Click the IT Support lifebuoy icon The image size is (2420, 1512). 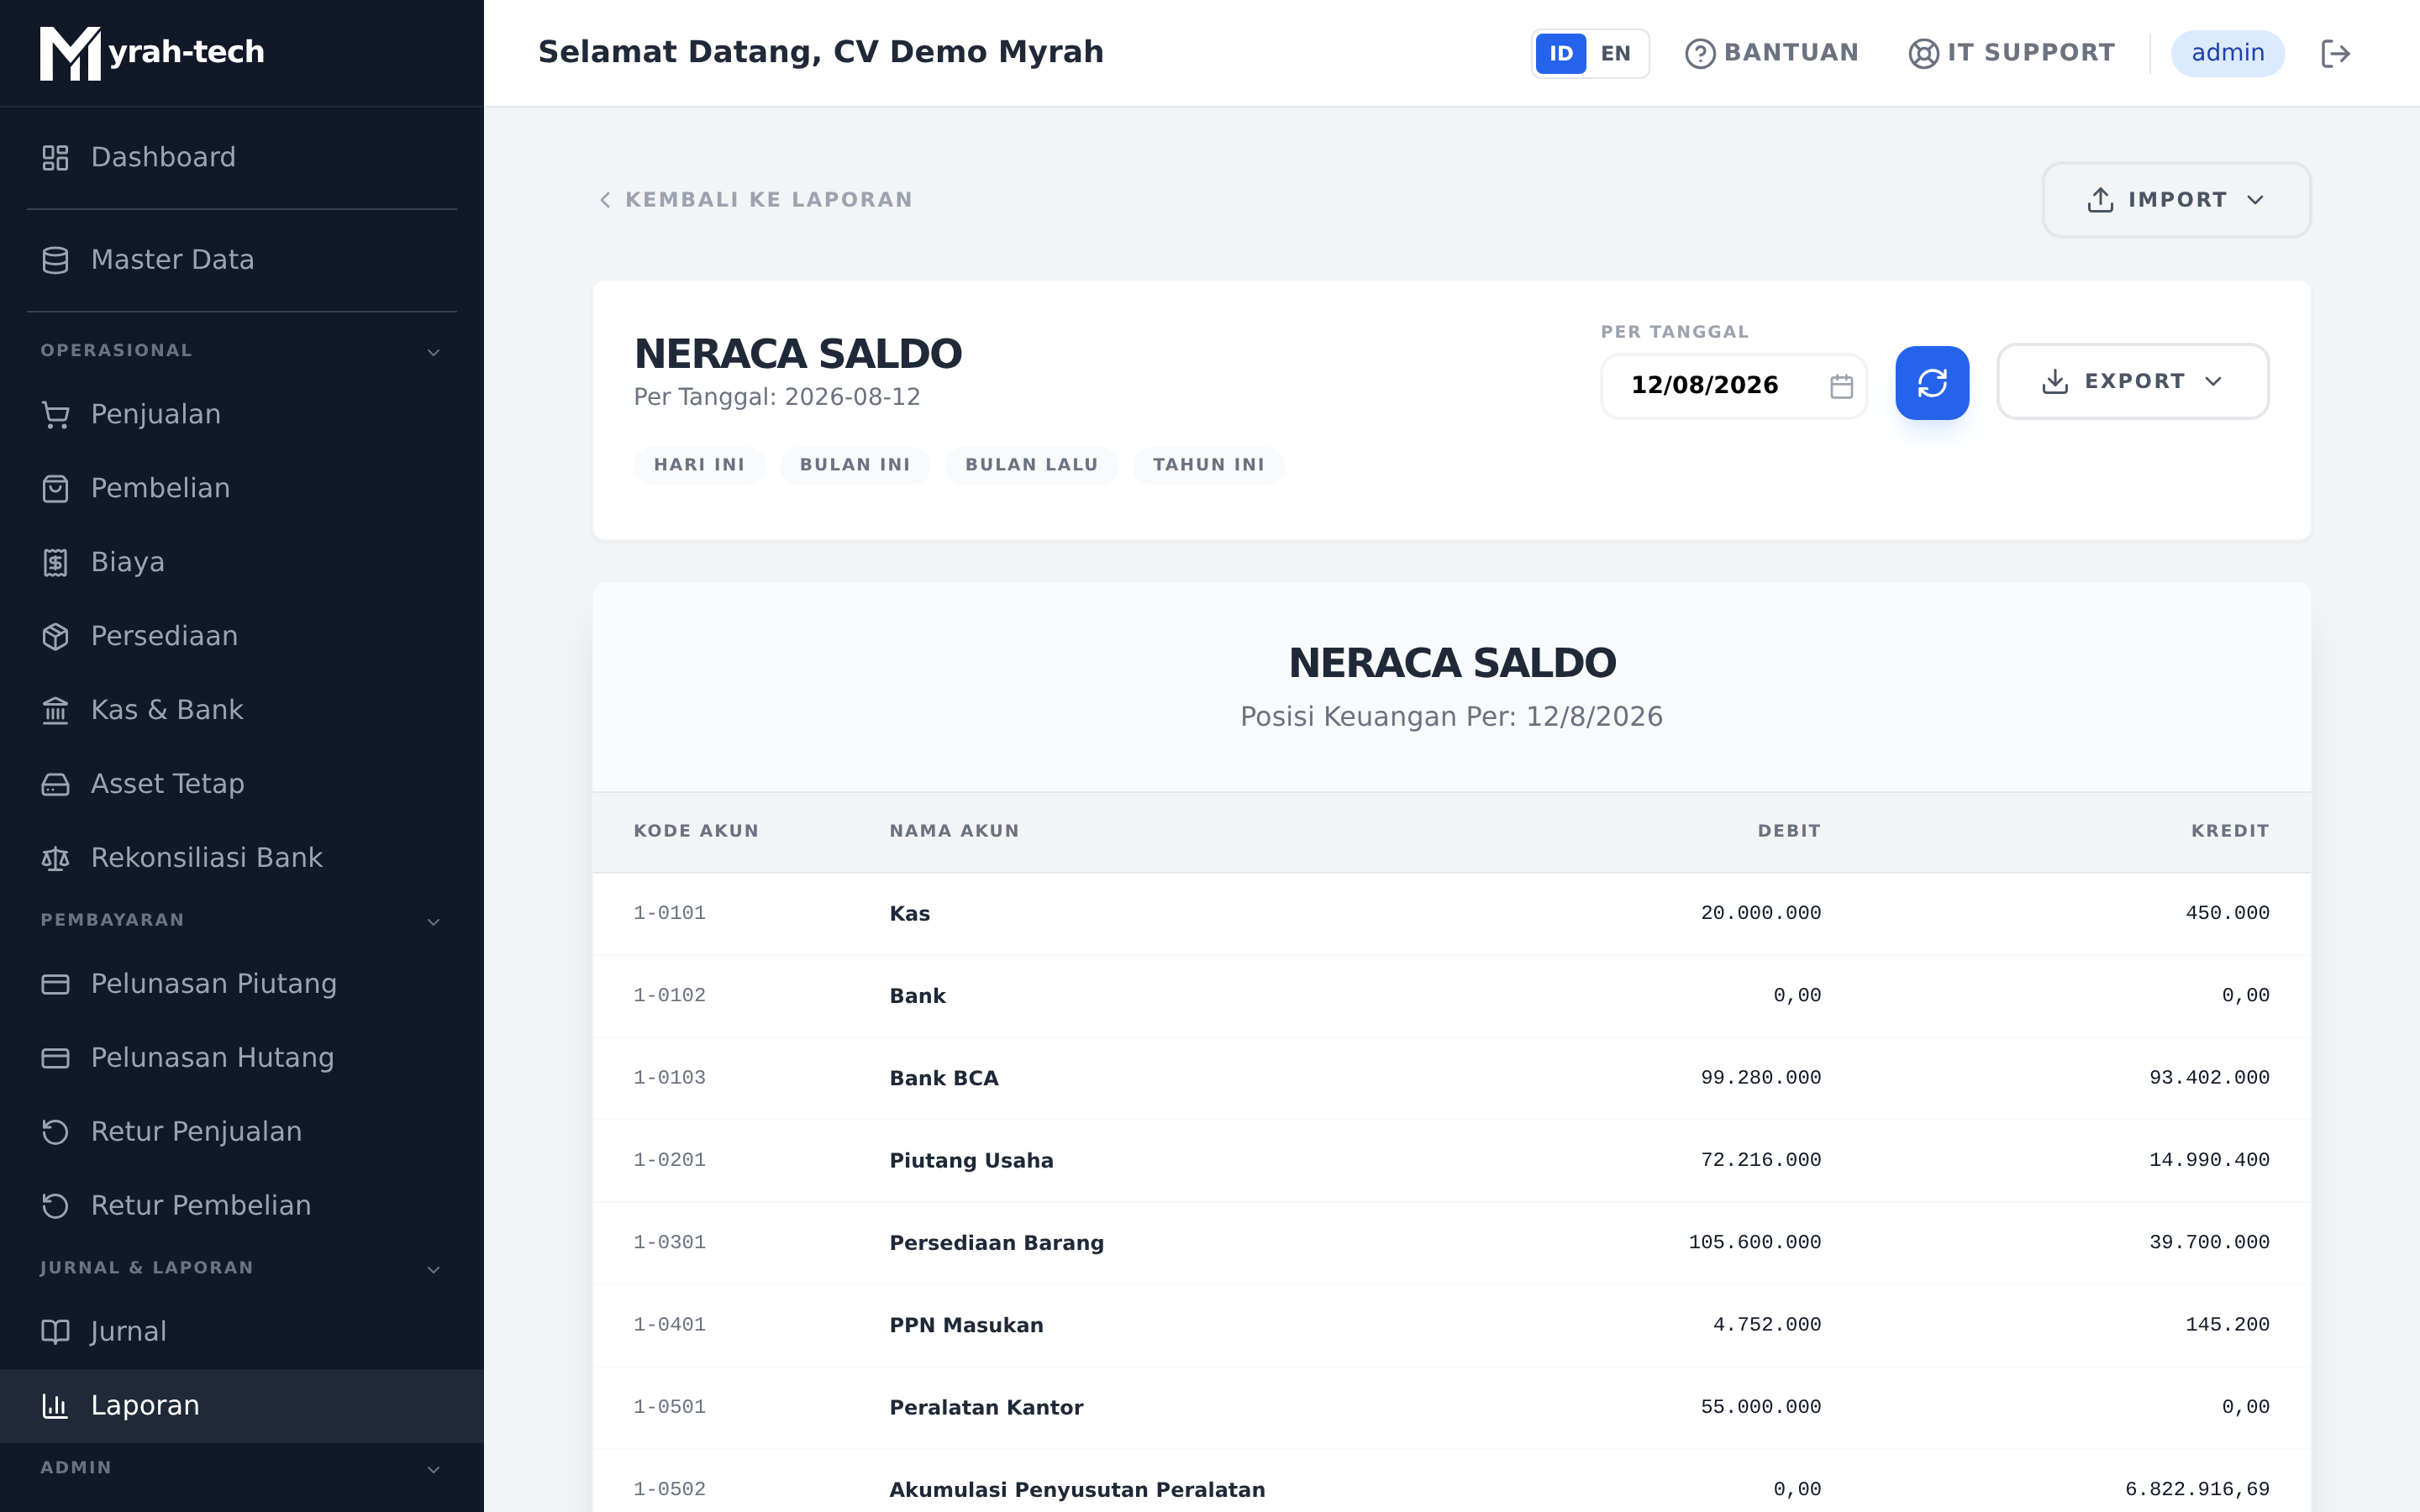click(1923, 54)
